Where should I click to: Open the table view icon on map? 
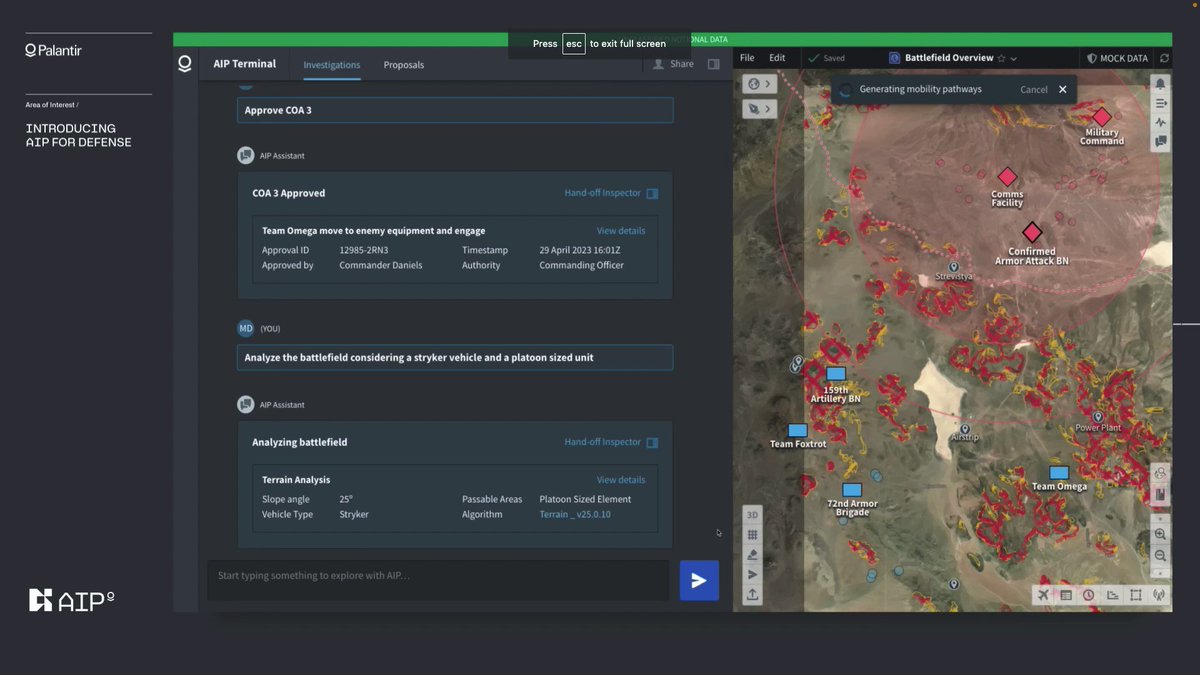(1066, 595)
